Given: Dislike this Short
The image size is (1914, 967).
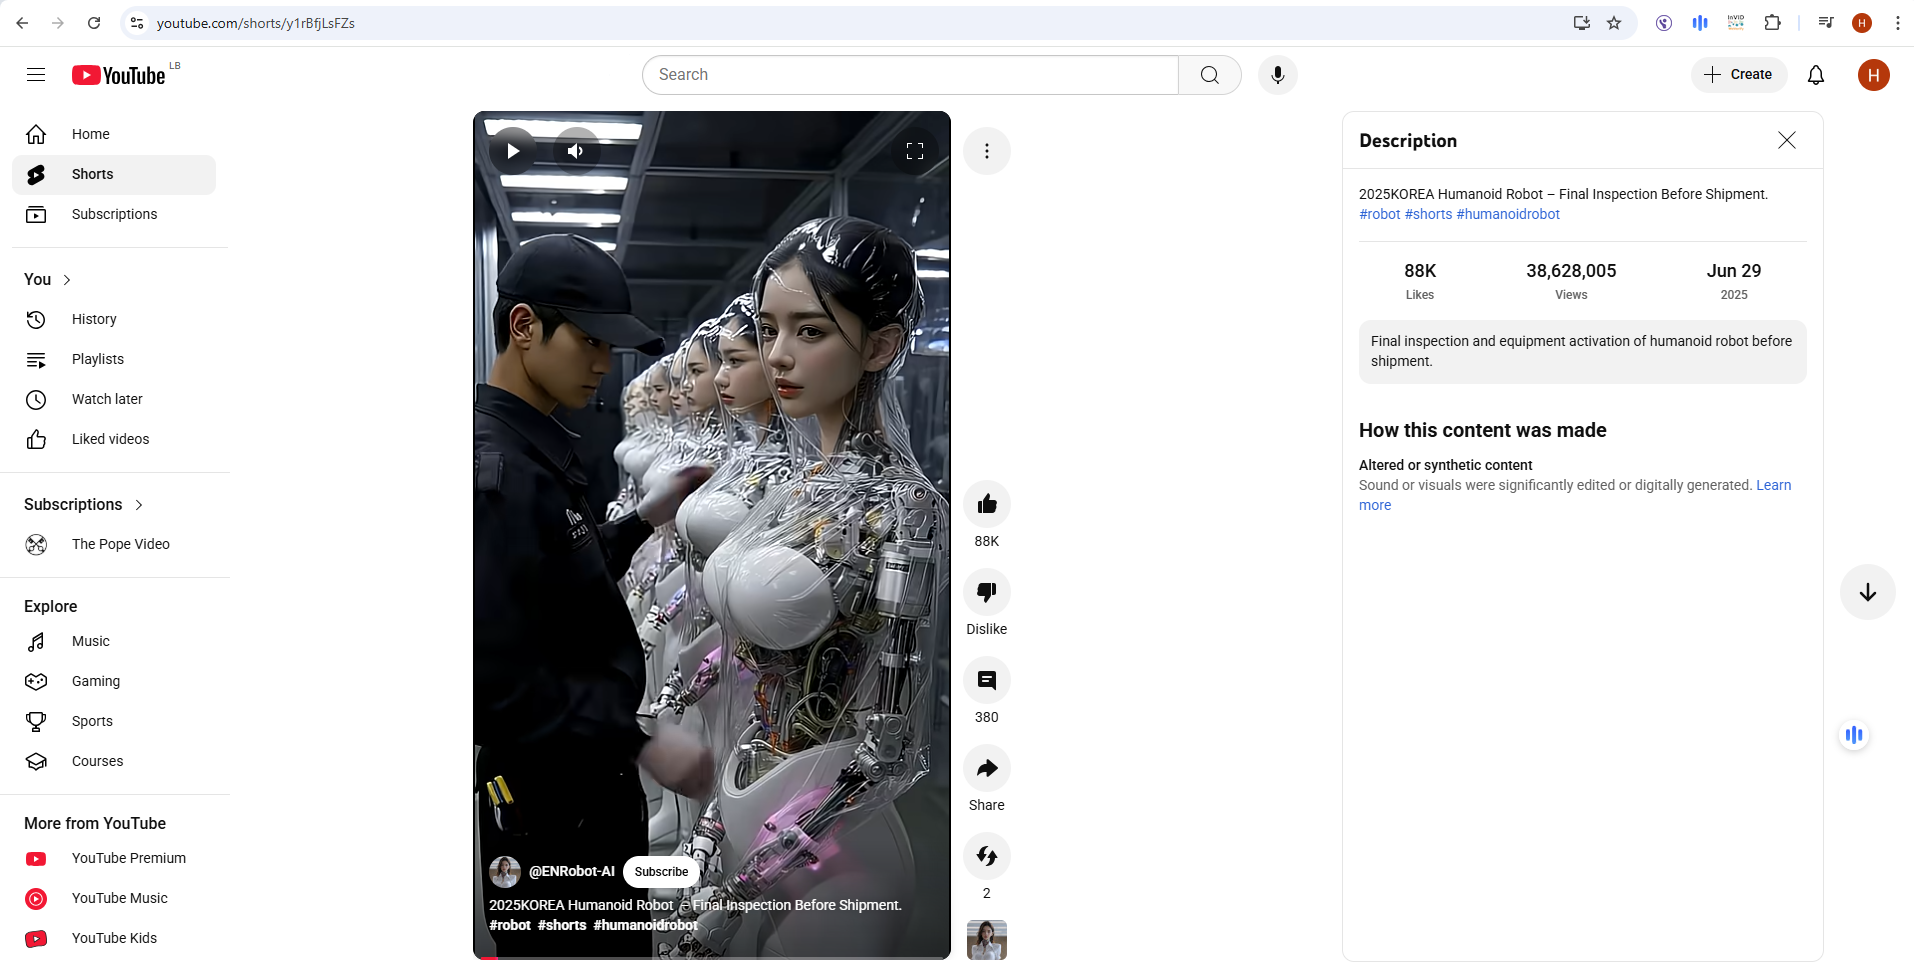Looking at the screenshot, I should [x=987, y=591].
